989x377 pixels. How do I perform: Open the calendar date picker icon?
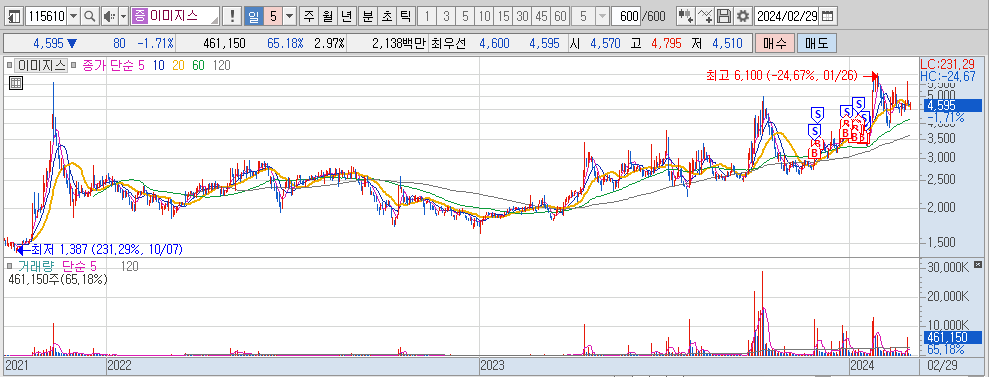[827, 16]
